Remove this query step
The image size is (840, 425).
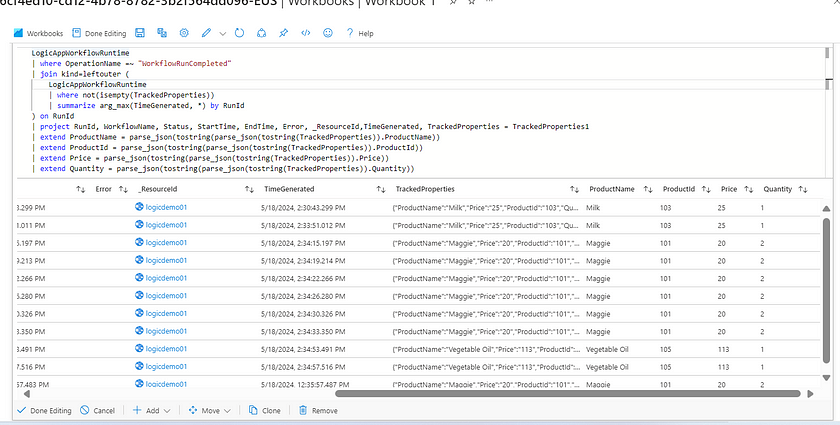tap(318, 411)
